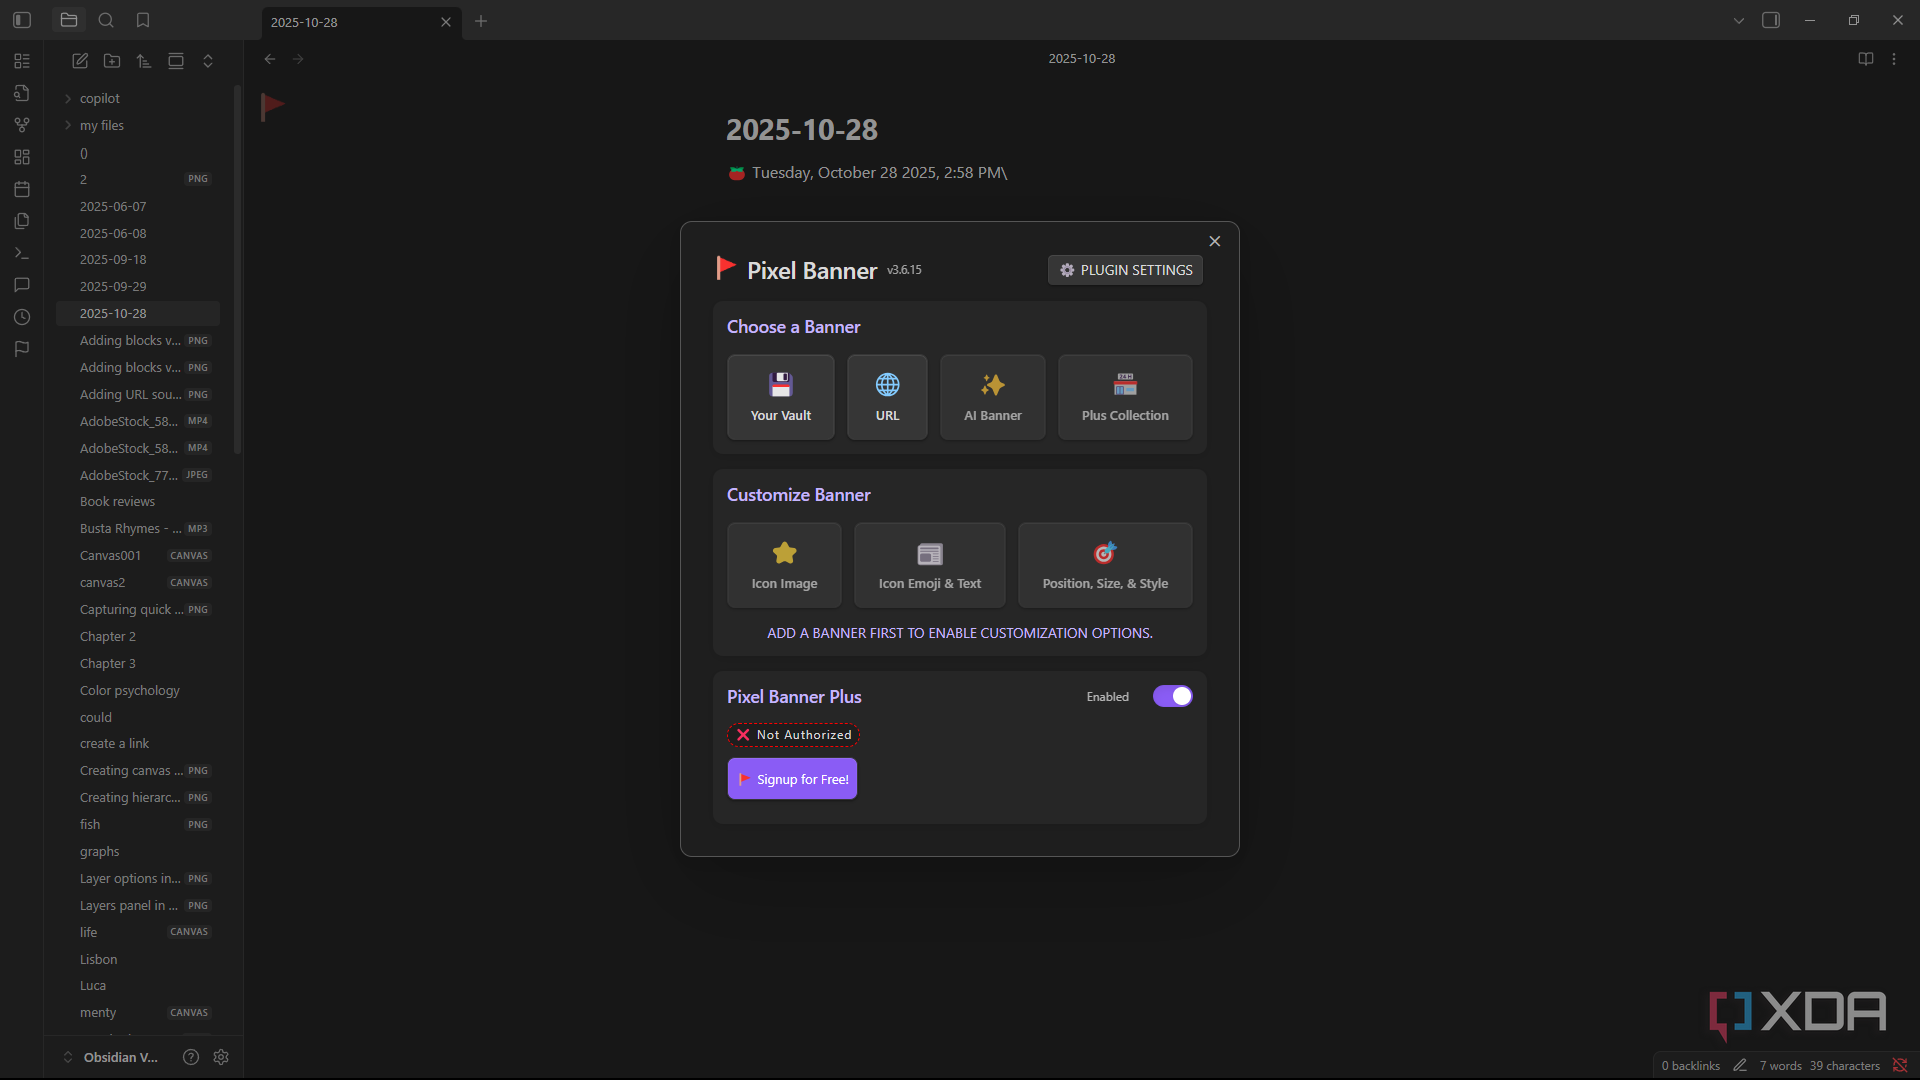The height and width of the screenshot is (1080, 1920).
Task: Open the tab list dropdown arrow
Action: [1739, 21]
